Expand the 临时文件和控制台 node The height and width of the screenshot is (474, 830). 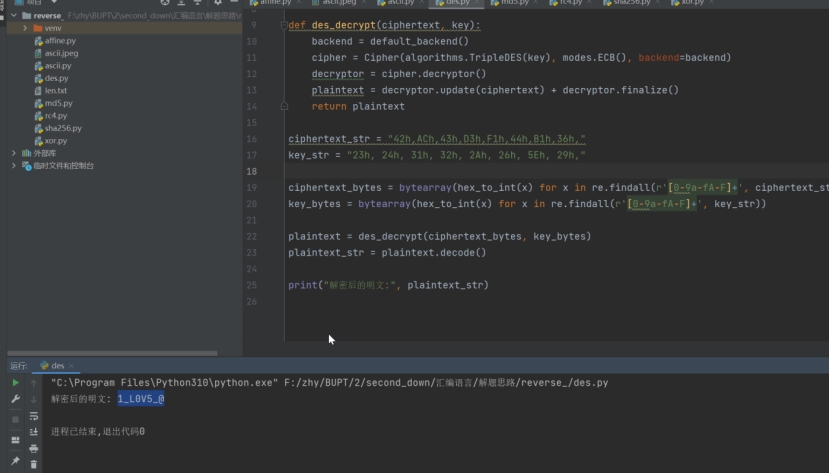tap(14, 166)
